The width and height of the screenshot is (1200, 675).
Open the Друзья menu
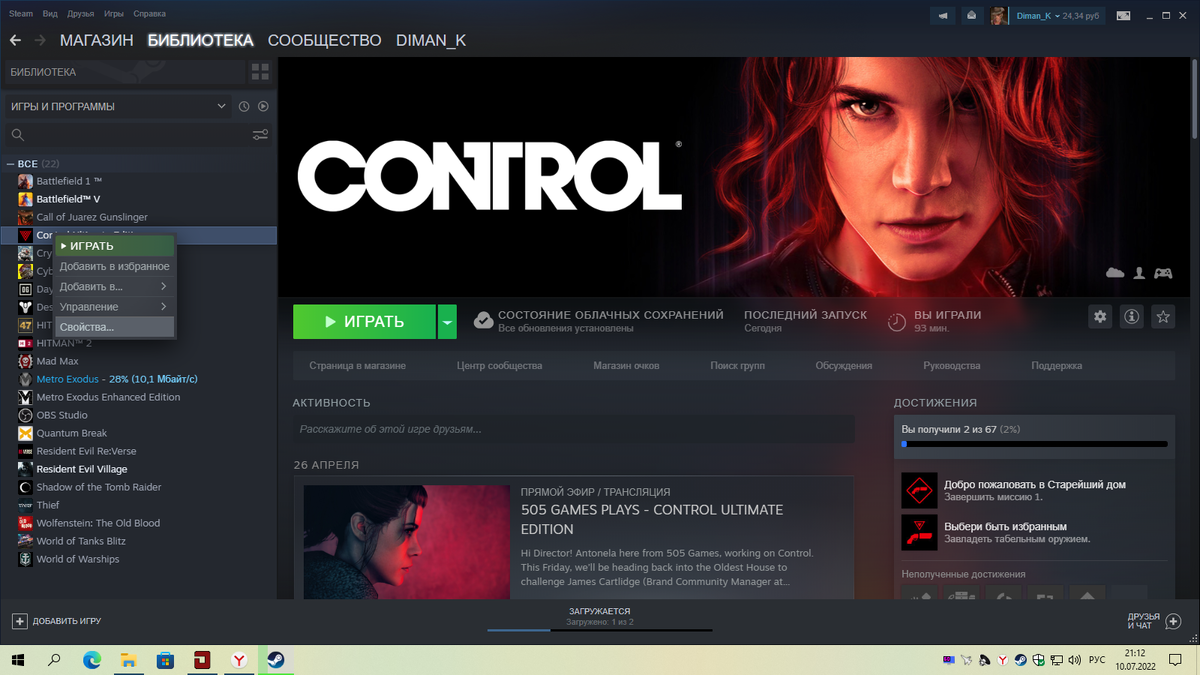pyautogui.click(x=81, y=14)
